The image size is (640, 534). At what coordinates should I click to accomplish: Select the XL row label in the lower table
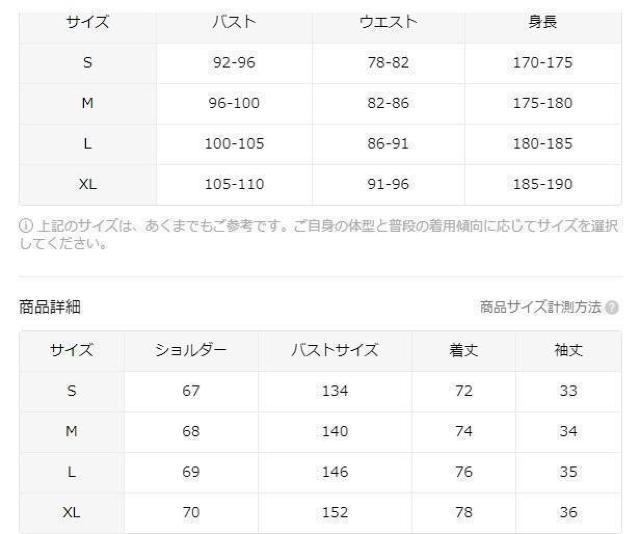click(71, 512)
